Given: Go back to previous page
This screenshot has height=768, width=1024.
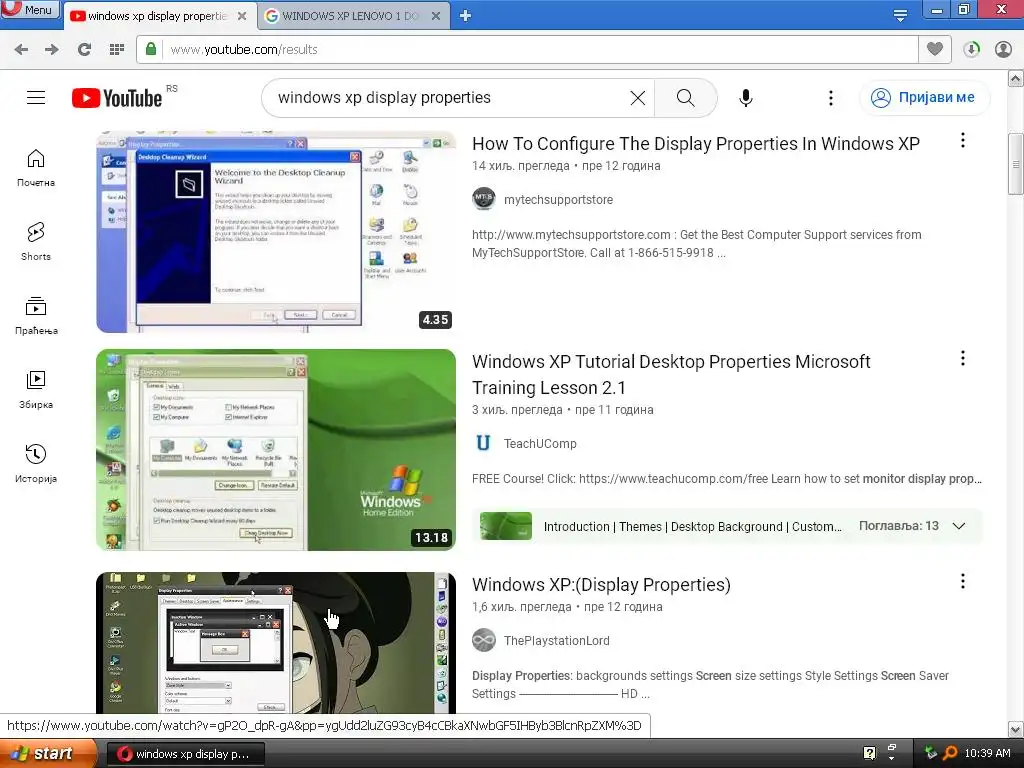Looking at the screenshot, I should pos(21,50).
